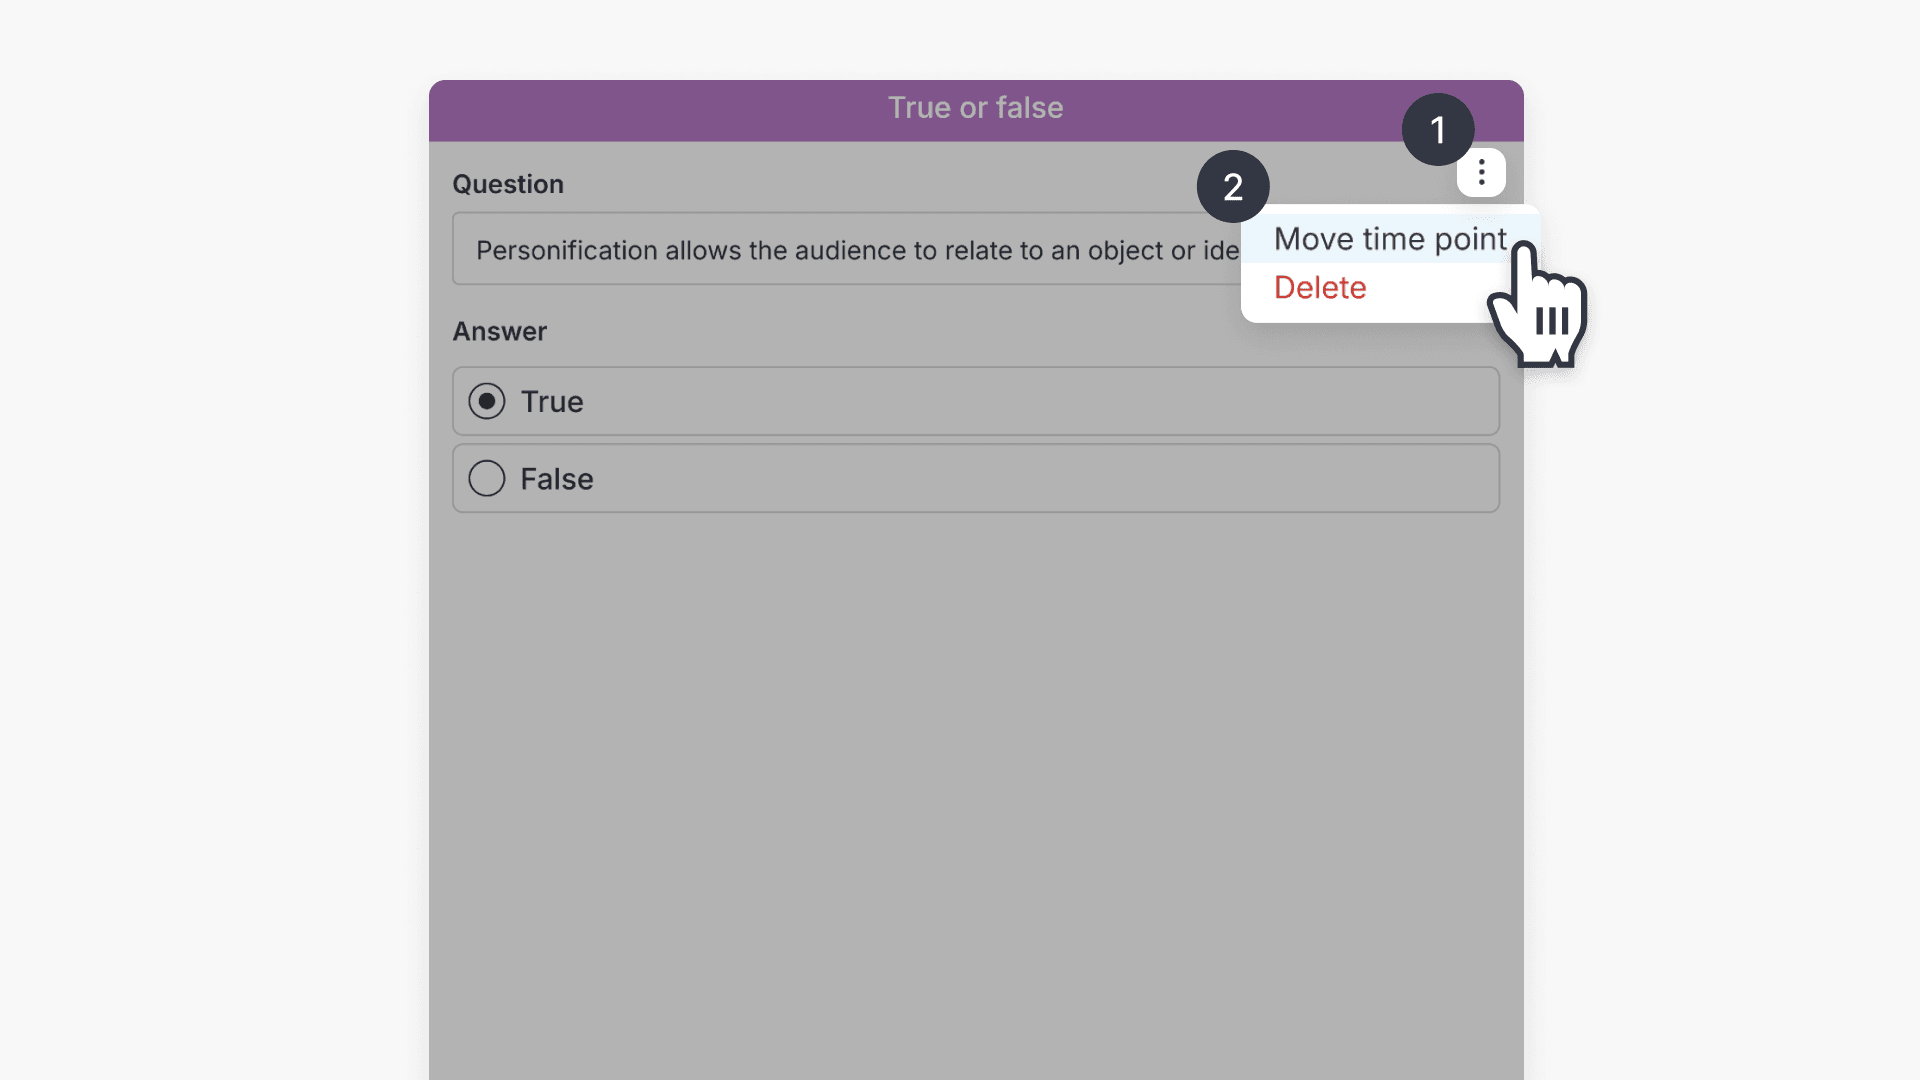The height and width of the screenshot is (1080, 1920).
Task: Click the True or false header title
Action: pos(975,108)
